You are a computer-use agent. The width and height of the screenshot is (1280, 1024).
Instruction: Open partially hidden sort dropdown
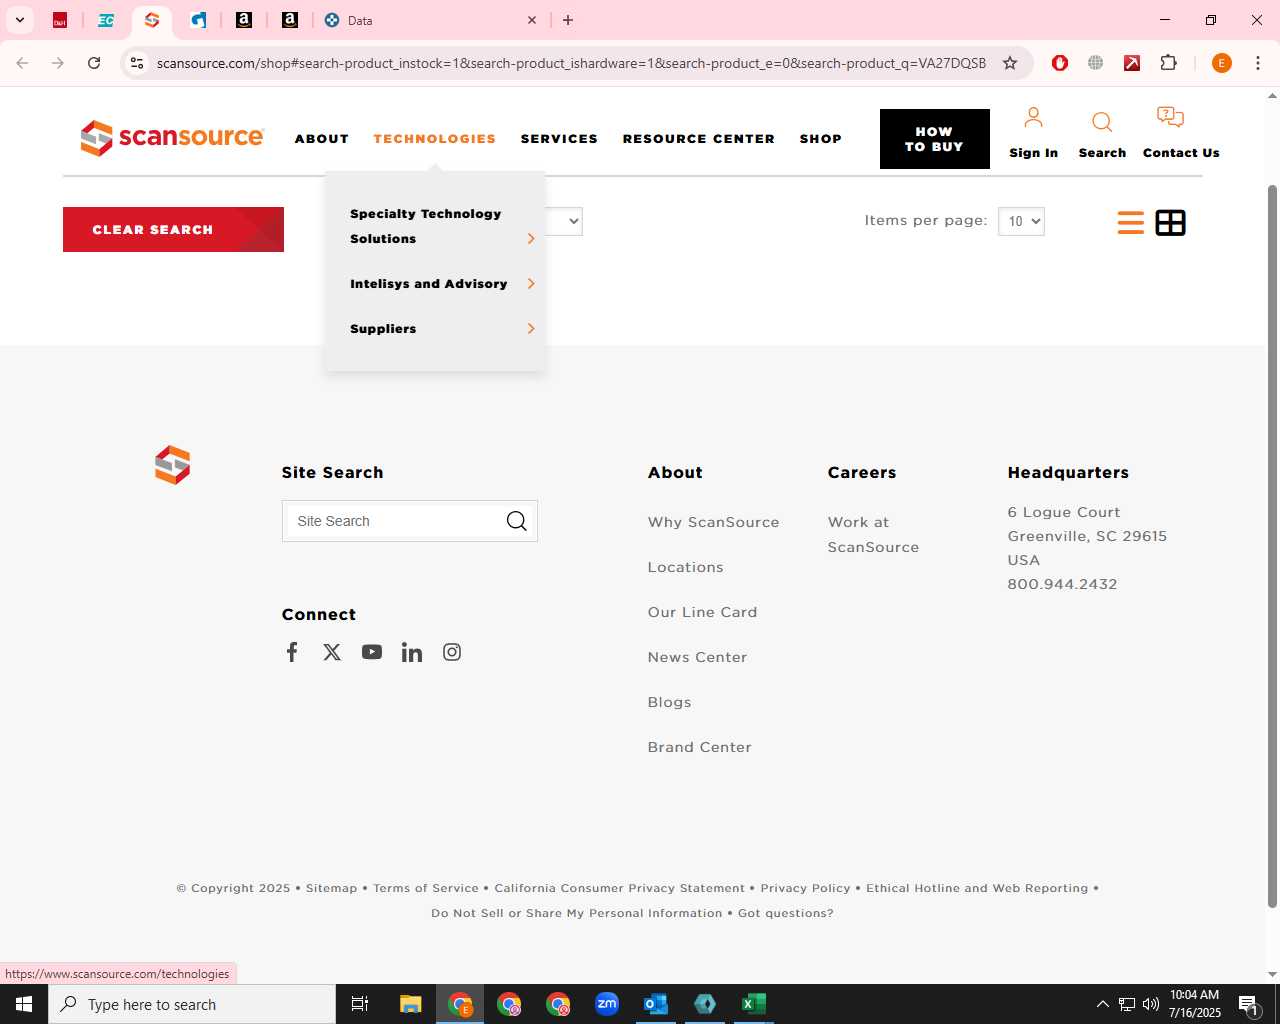(x=565, y=221)
